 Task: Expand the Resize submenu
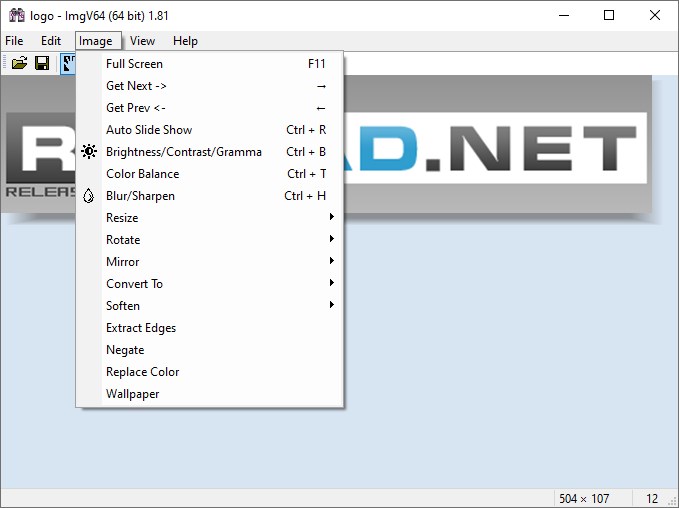tap(210, 218)
